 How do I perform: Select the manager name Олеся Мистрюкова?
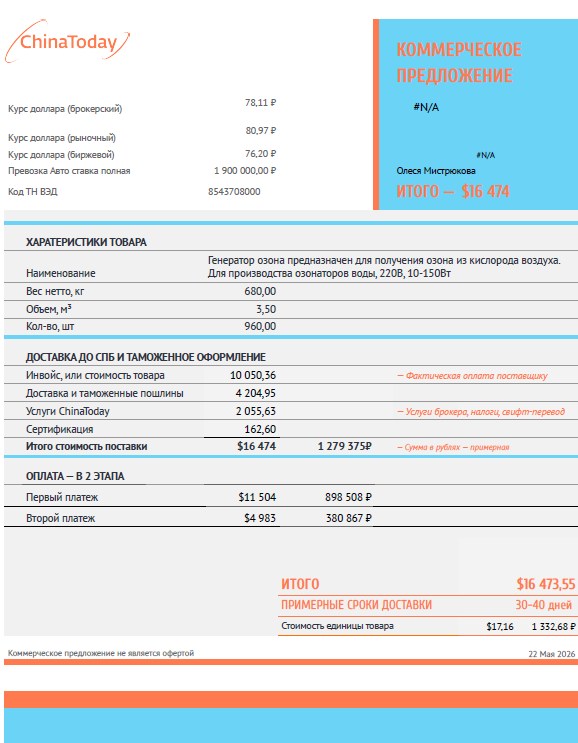point(436,171)
